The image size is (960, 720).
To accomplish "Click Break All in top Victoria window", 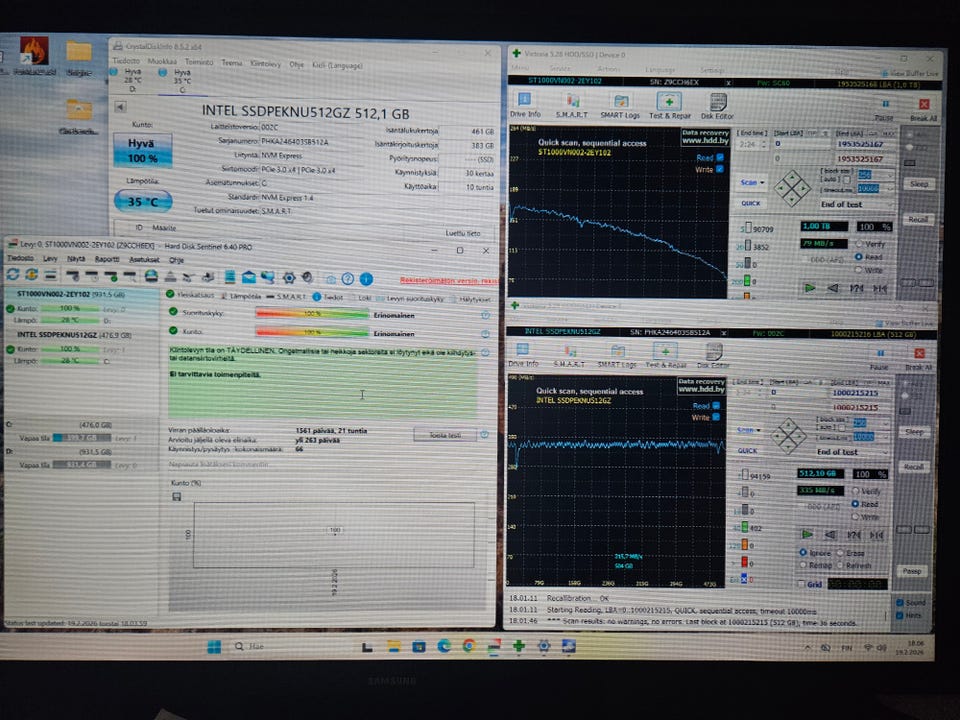I will pyautogui.click(x=923, y=109).
